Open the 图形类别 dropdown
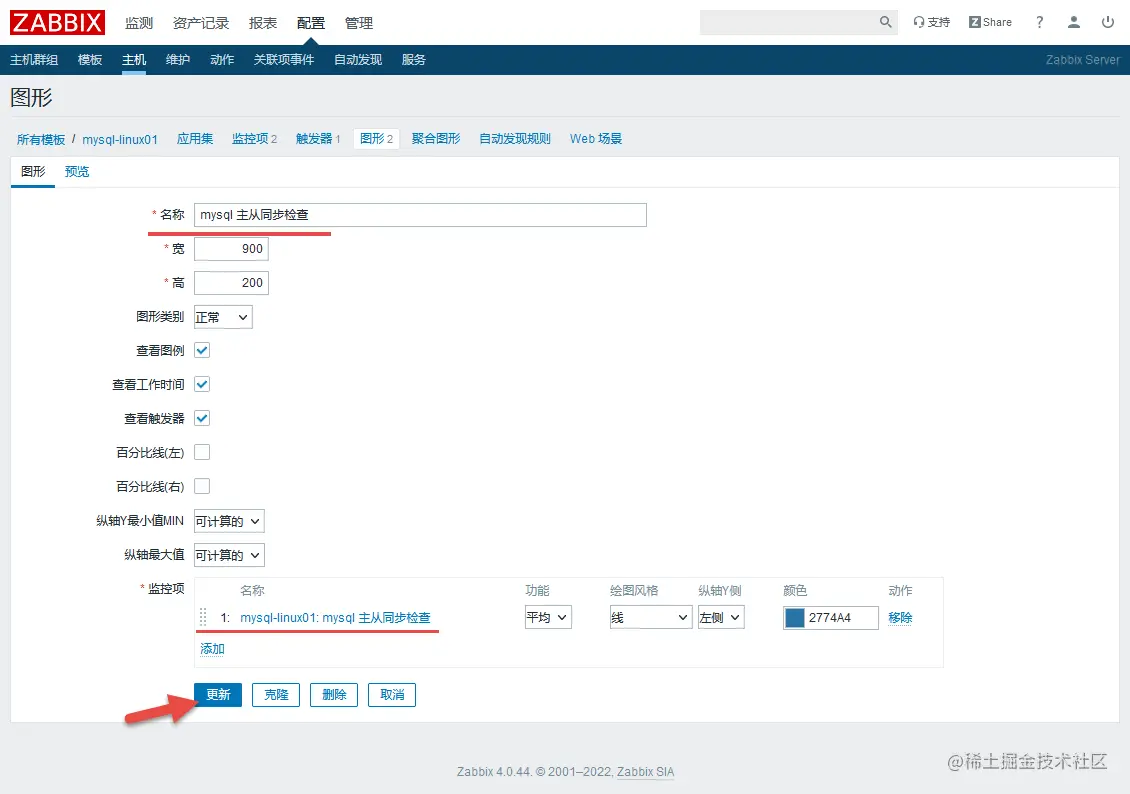Image resolution: width=1130 pixels, height=794 pixels. [222, 316]
